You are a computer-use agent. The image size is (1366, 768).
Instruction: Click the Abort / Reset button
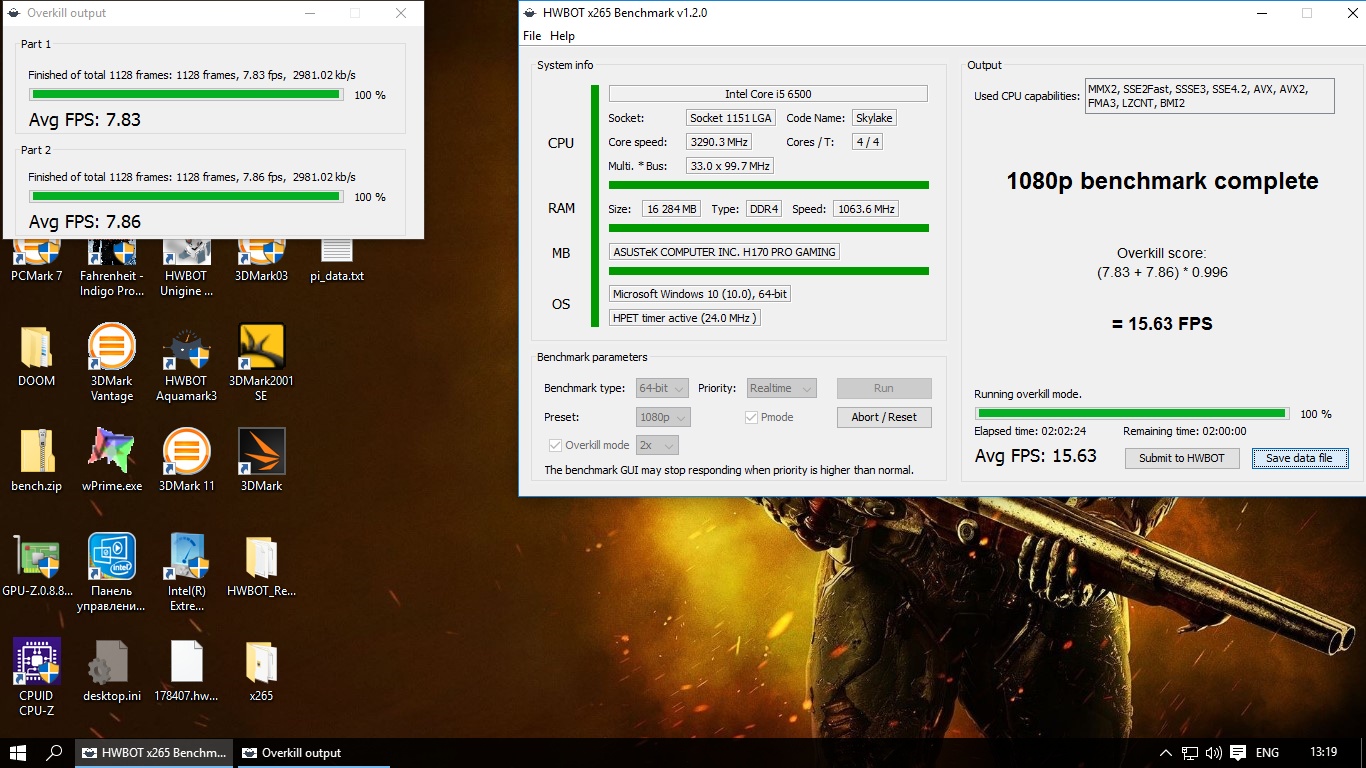[884, 417]
